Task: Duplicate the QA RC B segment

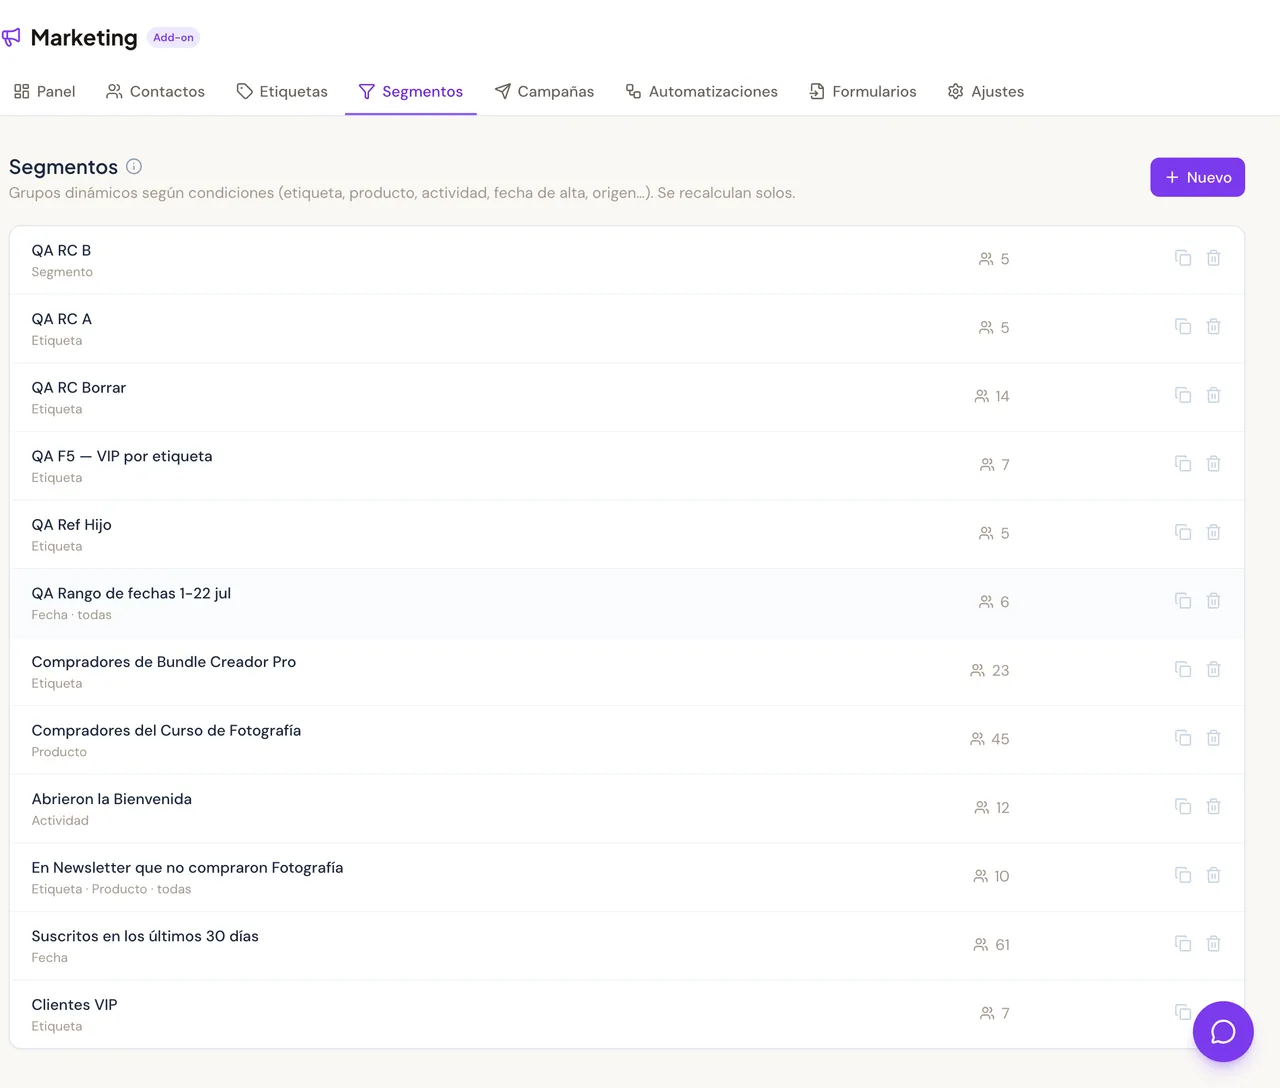Action: click(x=1183, y=258)
